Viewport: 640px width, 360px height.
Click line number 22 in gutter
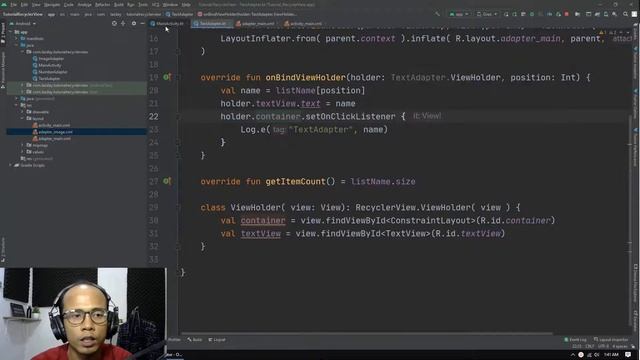tap(153, 116)
